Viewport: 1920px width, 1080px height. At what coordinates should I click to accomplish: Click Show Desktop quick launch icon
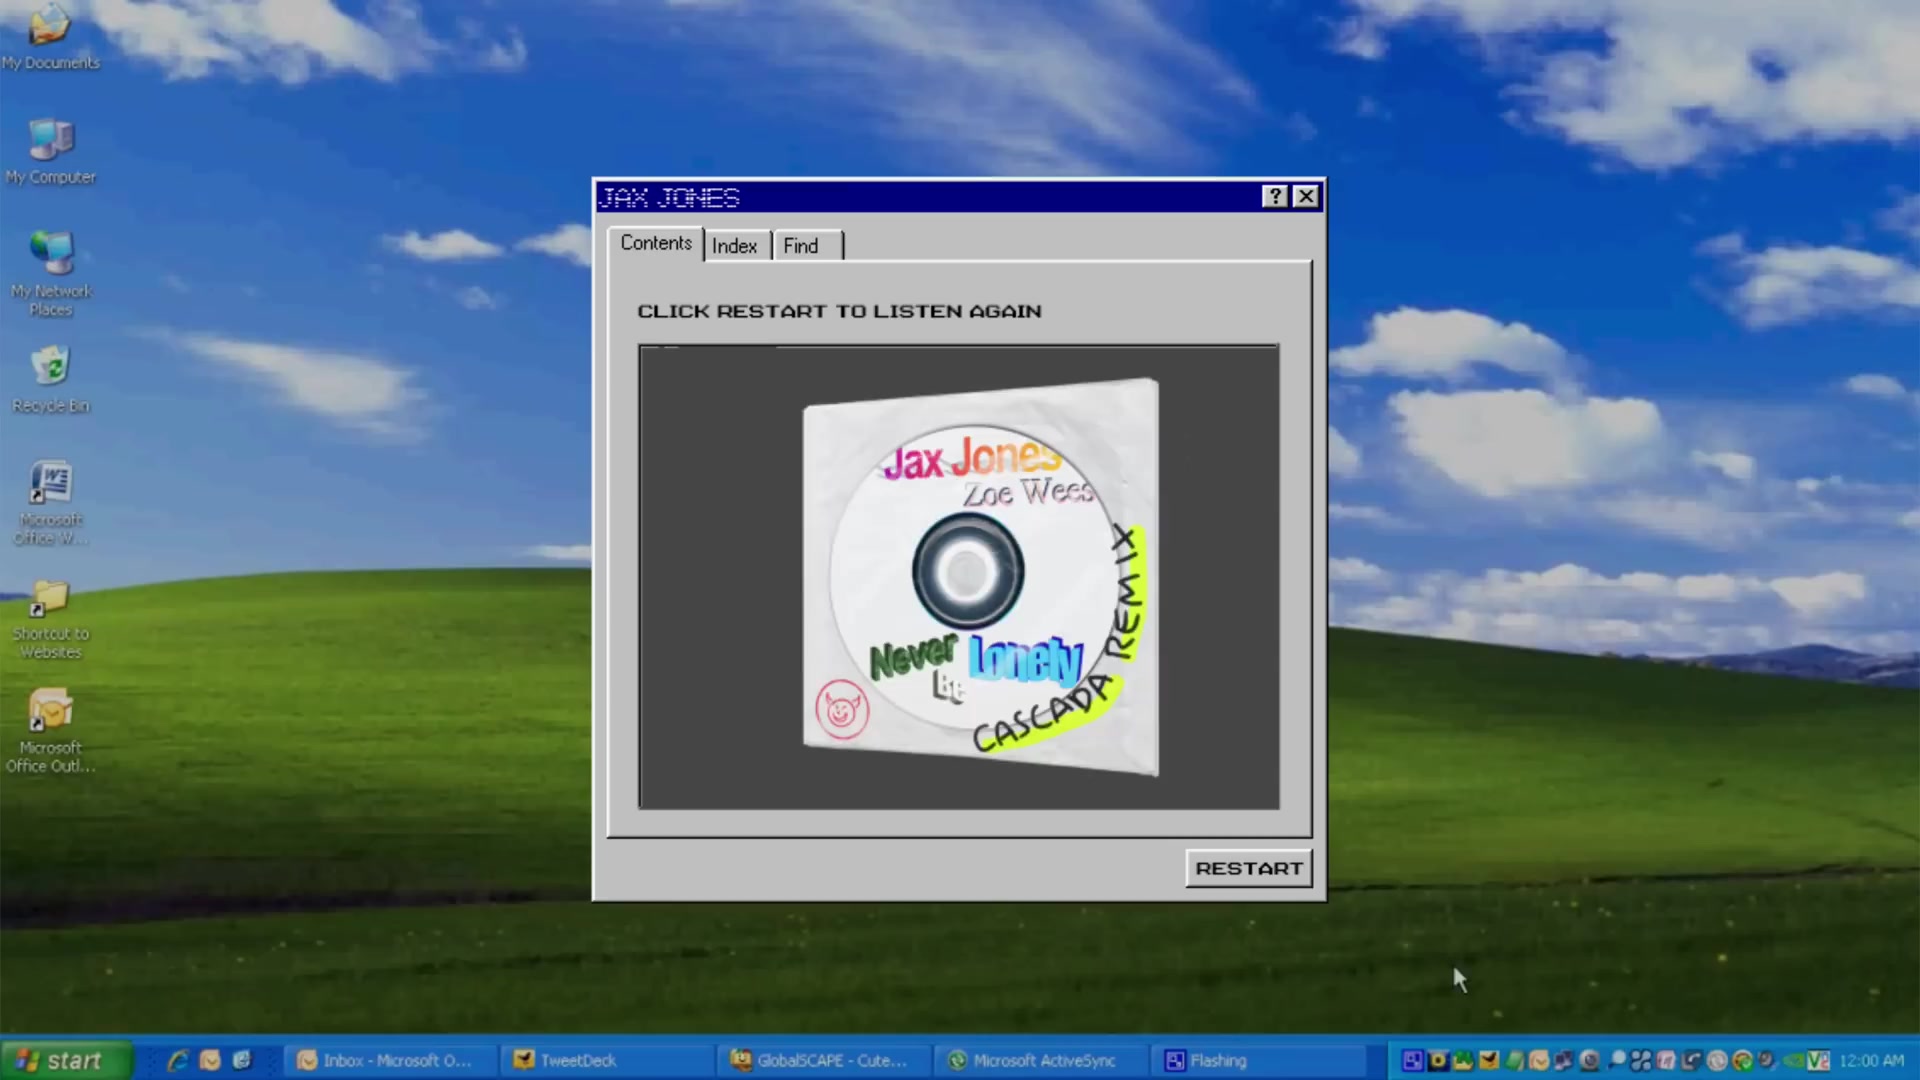pos(242,1060)
